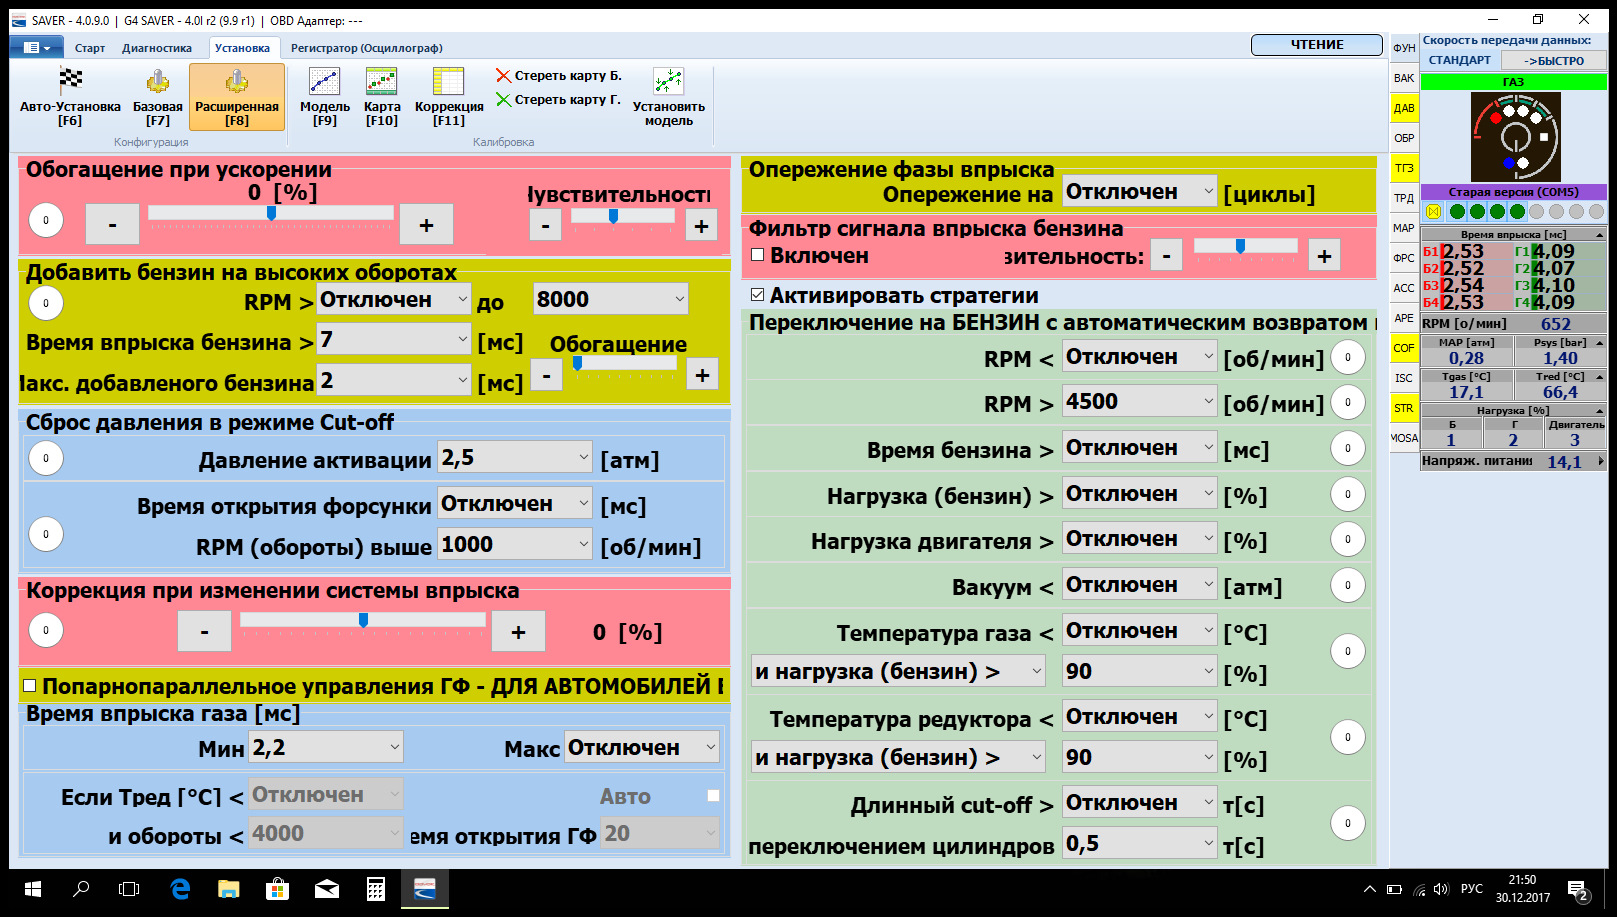Open the до 8000 RPM dropdown
Screen dimensions: 1617x917
point(611,299)
